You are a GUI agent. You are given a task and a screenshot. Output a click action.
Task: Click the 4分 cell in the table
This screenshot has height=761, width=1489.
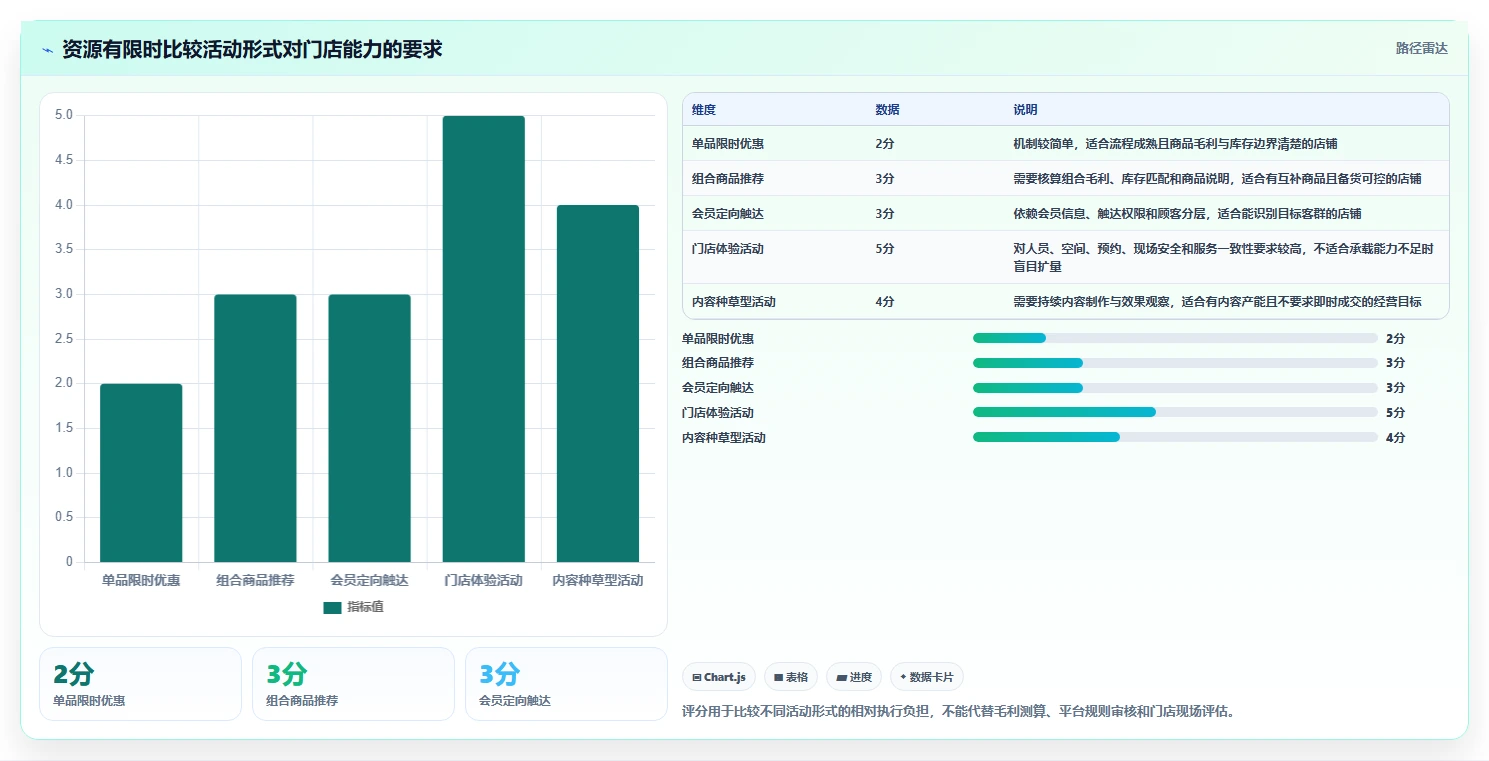(x=885, y=302)
